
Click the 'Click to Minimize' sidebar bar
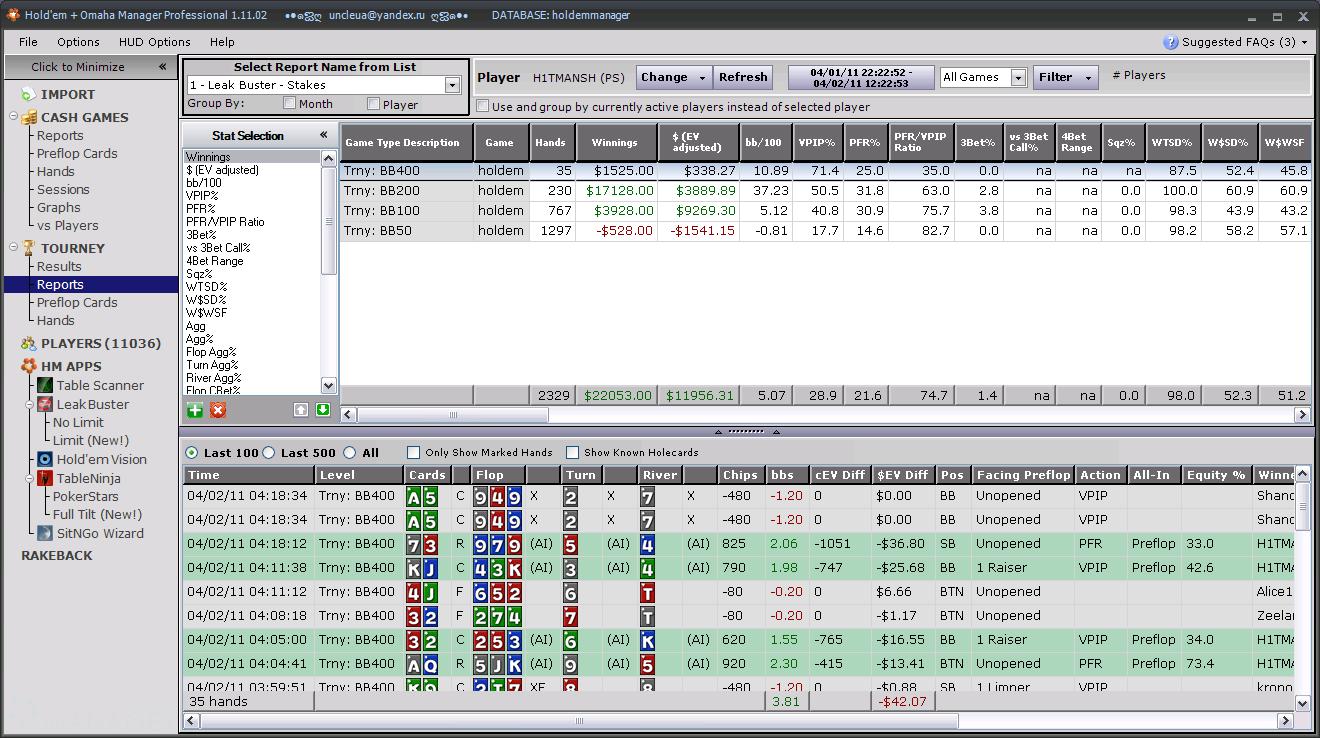[90, 67]
